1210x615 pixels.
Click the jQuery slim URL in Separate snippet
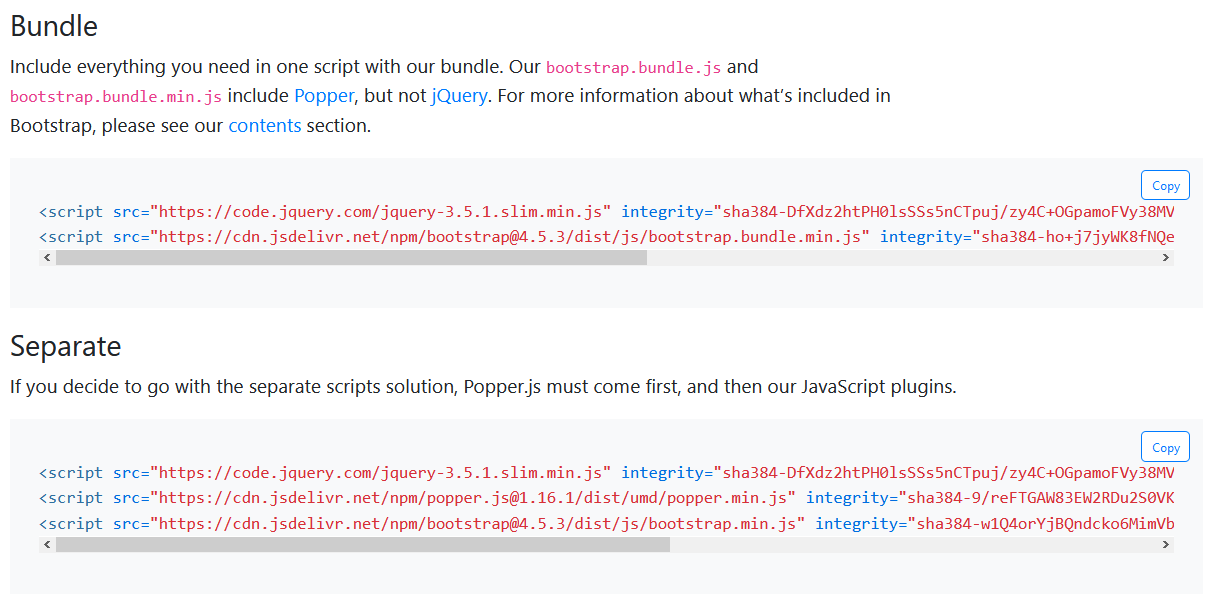coord(381,473)
